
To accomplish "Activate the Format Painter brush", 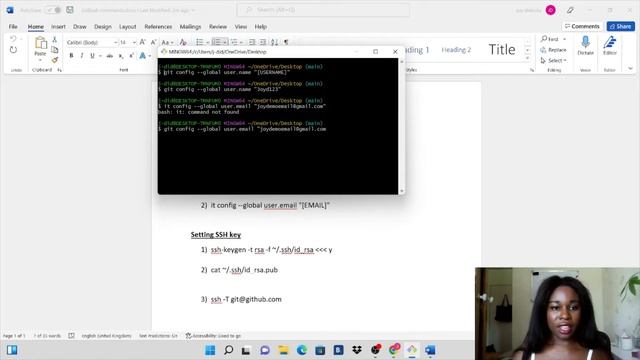I will 55,60.
